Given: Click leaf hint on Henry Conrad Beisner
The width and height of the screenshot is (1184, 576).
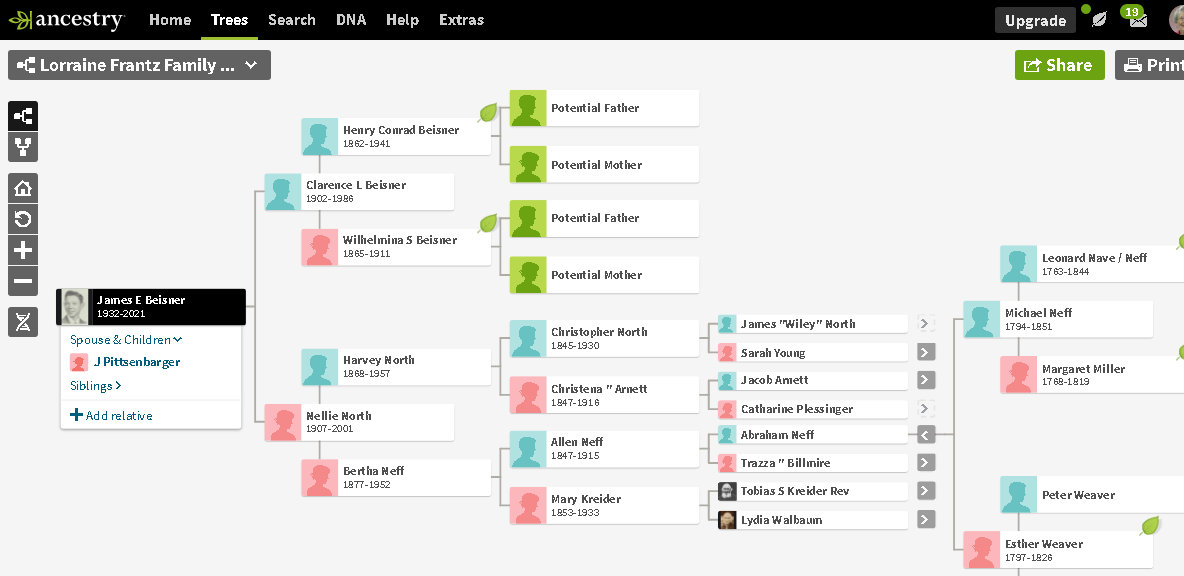Looking at the screenshot, I should 487,112.
